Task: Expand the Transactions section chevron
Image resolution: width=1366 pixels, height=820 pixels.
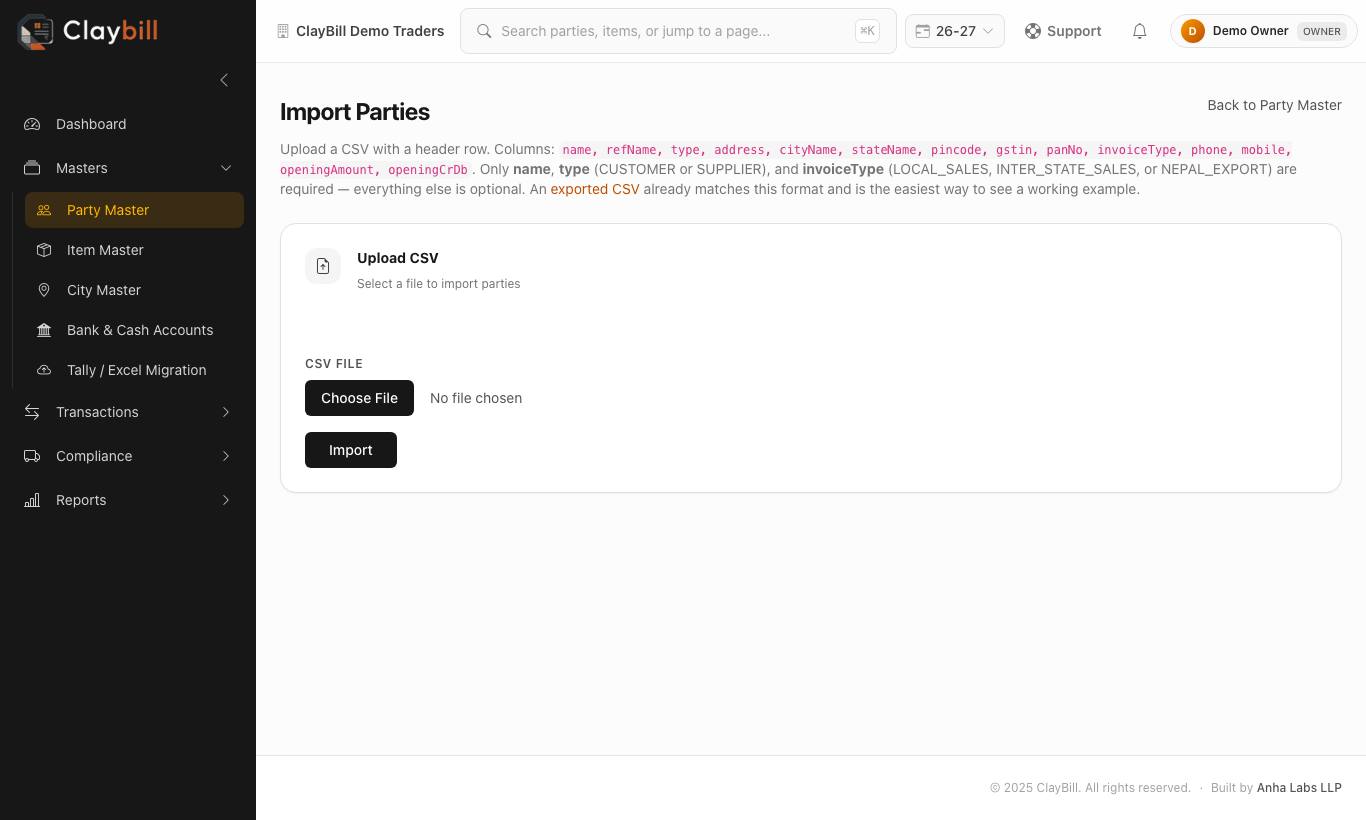Action: [226, 412]
